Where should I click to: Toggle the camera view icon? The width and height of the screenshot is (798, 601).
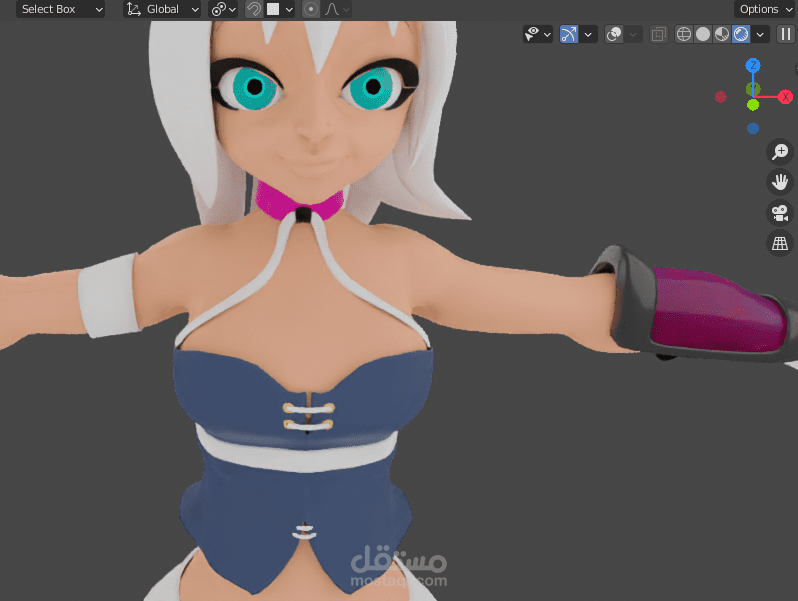780,213
